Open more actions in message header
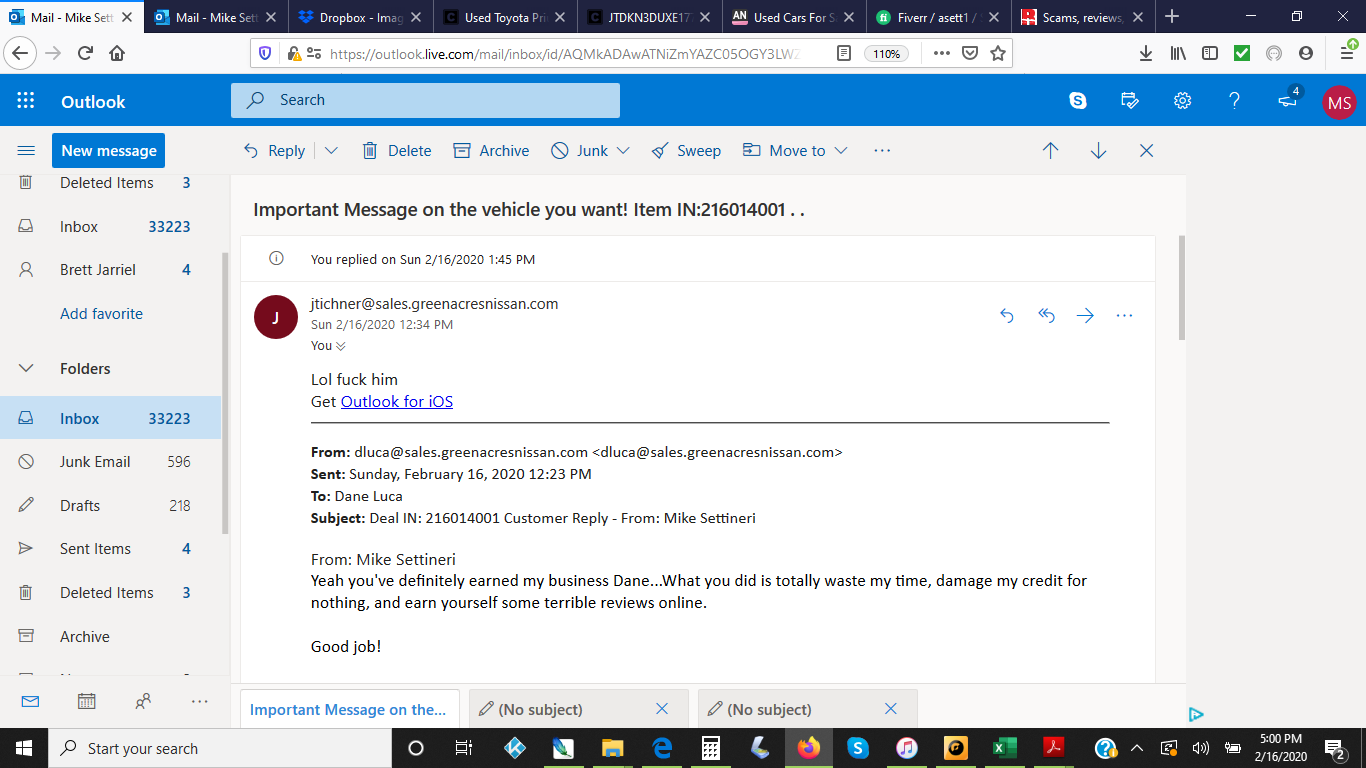 tap(1124, 316)
